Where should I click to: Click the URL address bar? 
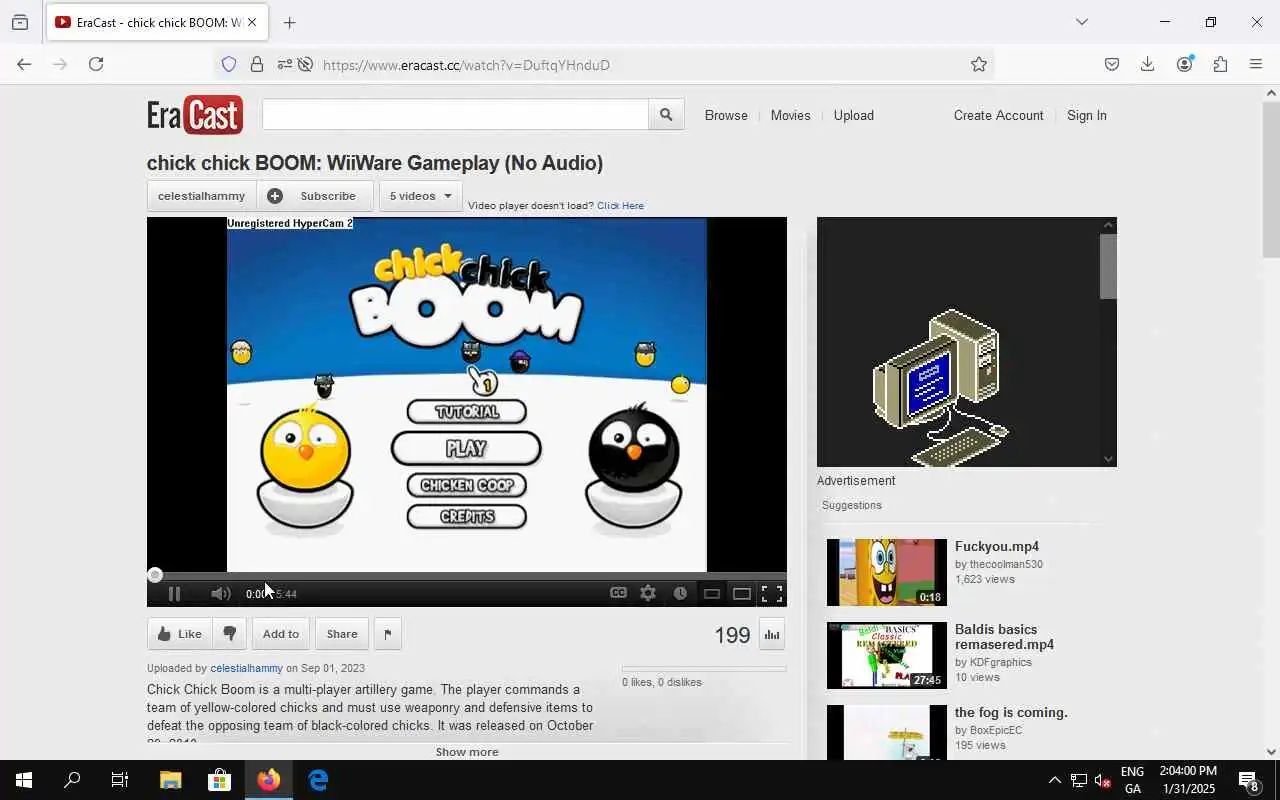click(x=640, y=65)
